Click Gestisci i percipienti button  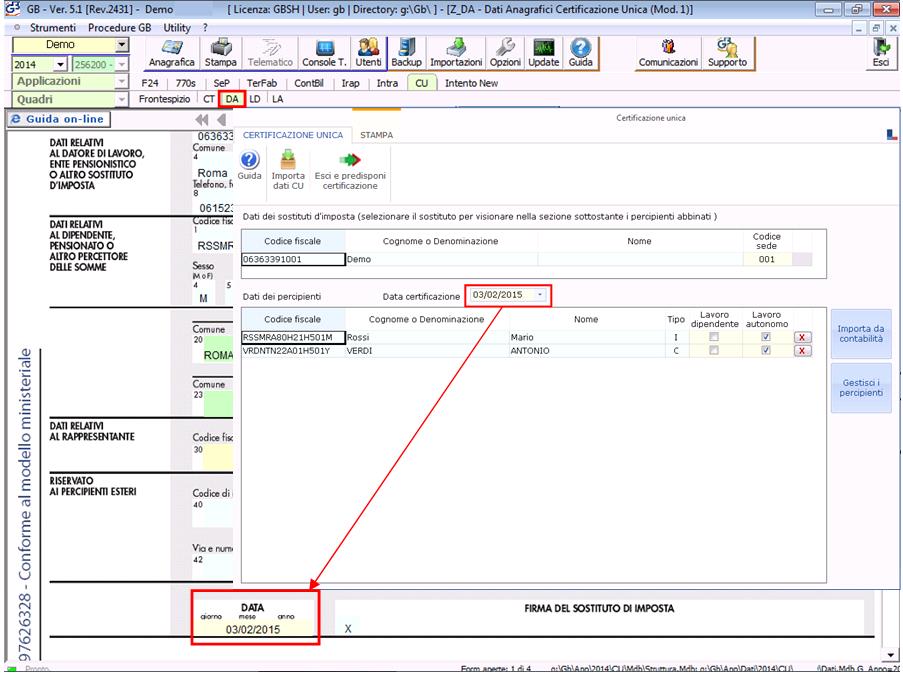[x=861, y=388]
